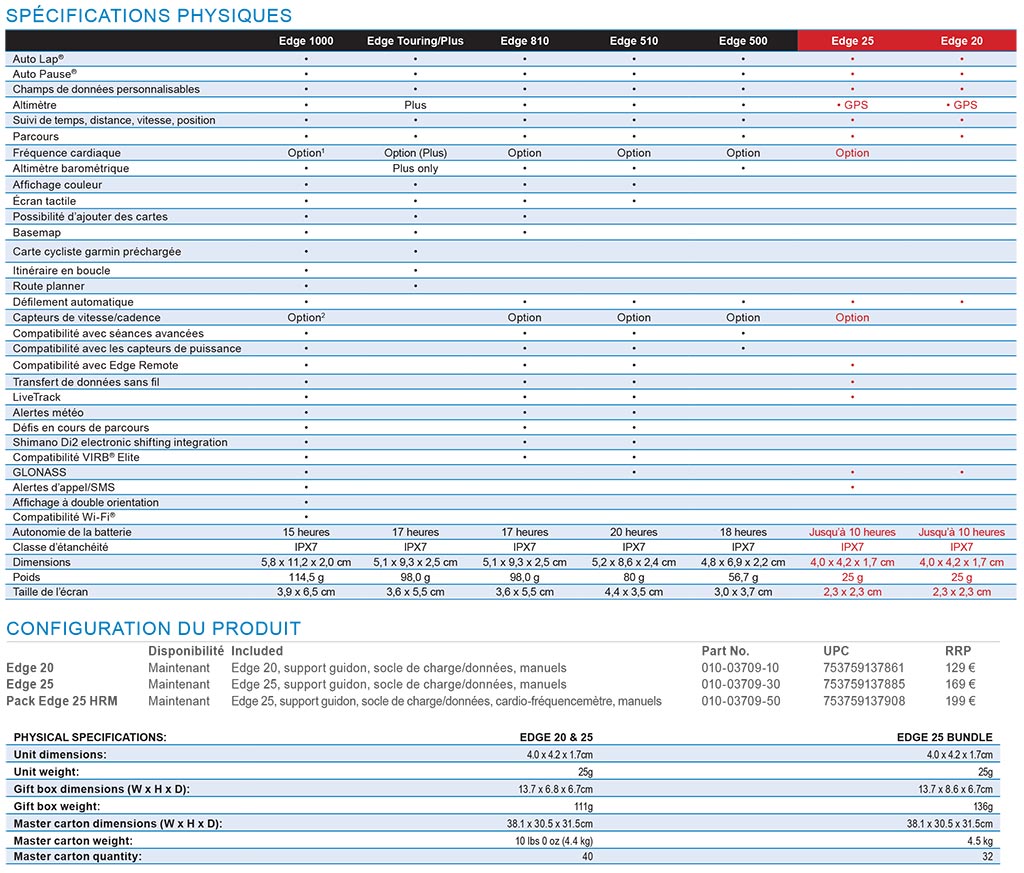Select the Altimètre barométrique row label

click(71, 168)
